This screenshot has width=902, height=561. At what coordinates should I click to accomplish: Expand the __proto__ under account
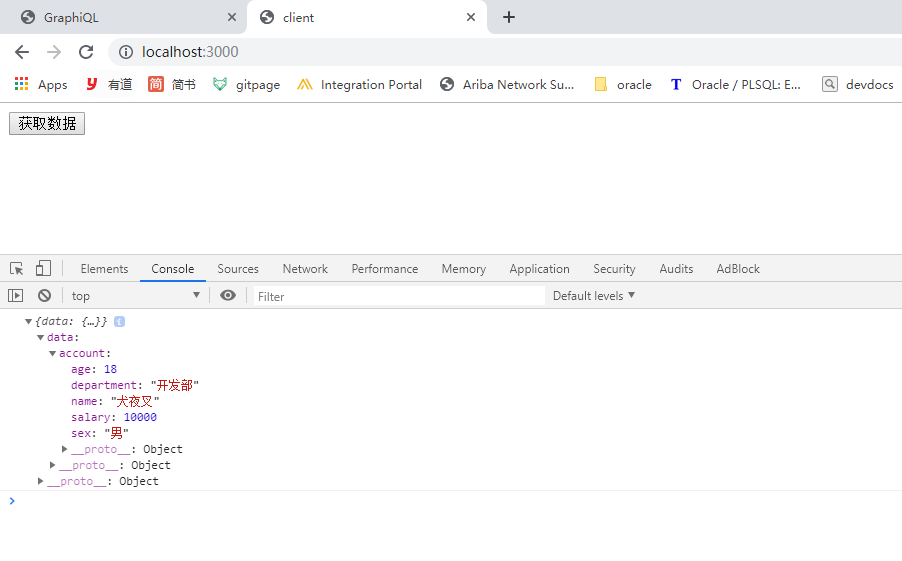click(65, 449)
